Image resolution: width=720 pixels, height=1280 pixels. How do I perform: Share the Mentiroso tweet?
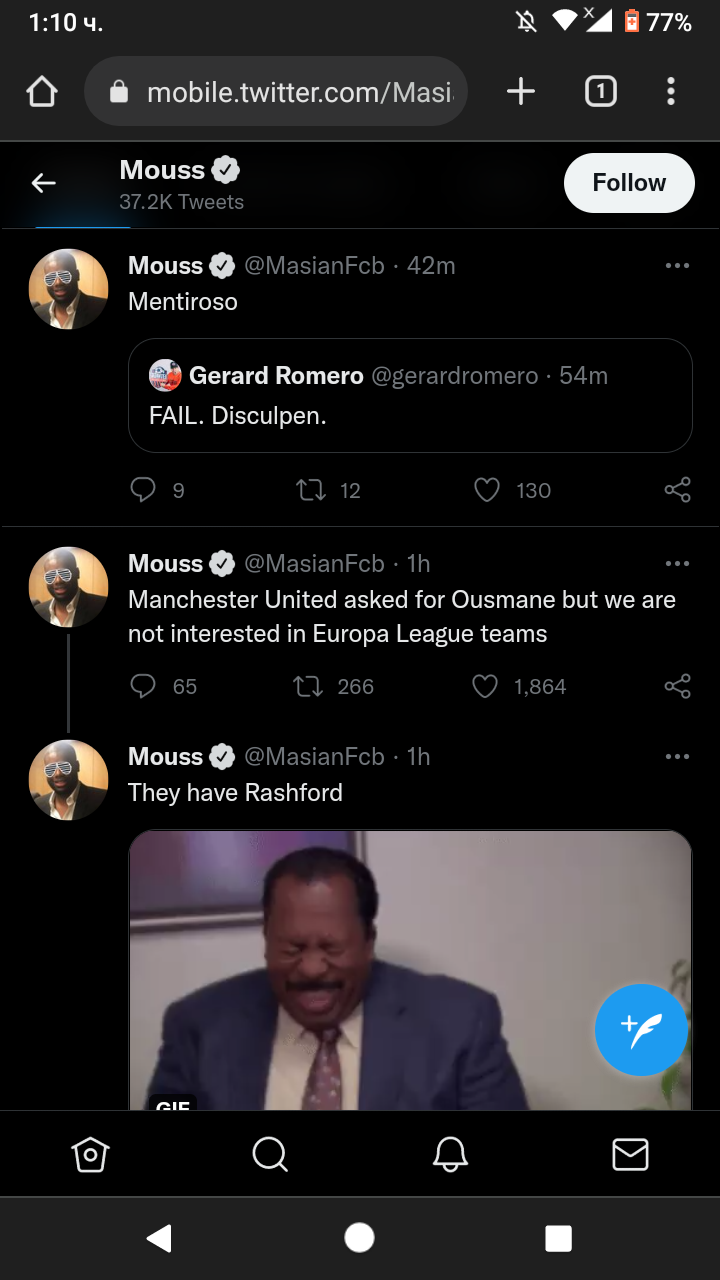coord(677,490)
